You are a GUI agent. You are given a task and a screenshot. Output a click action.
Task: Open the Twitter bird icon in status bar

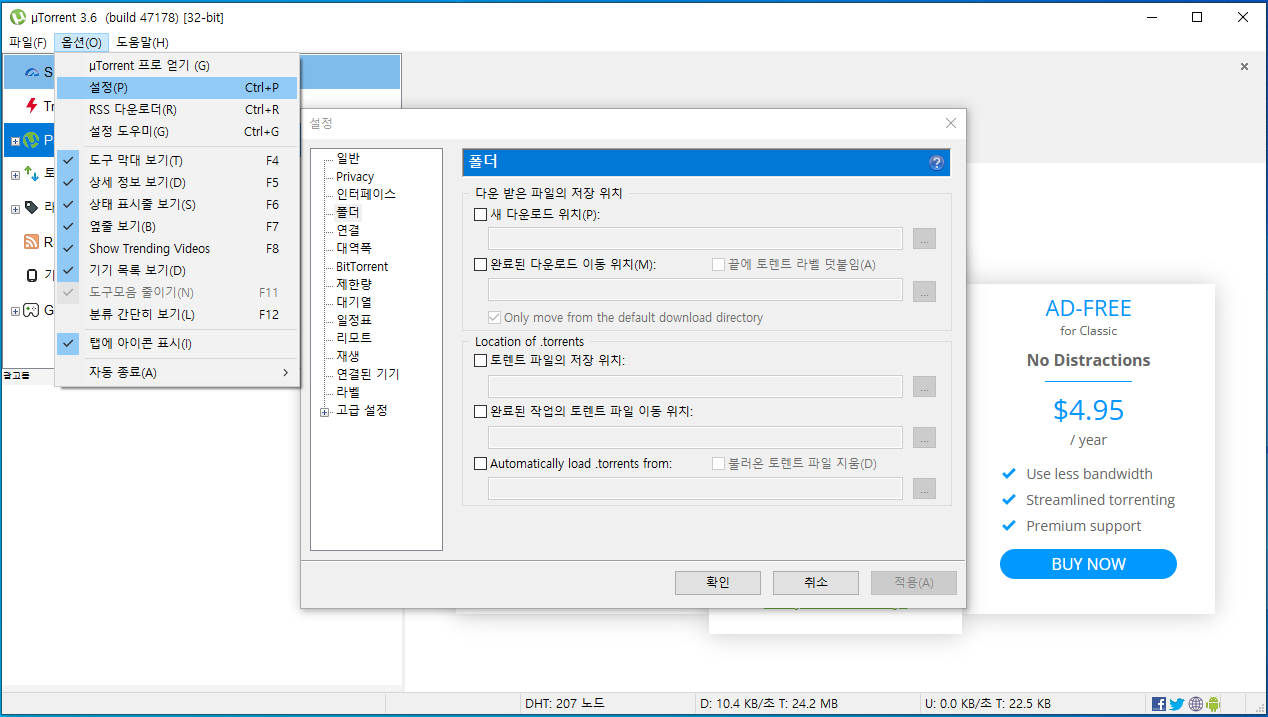[1177, 704]
